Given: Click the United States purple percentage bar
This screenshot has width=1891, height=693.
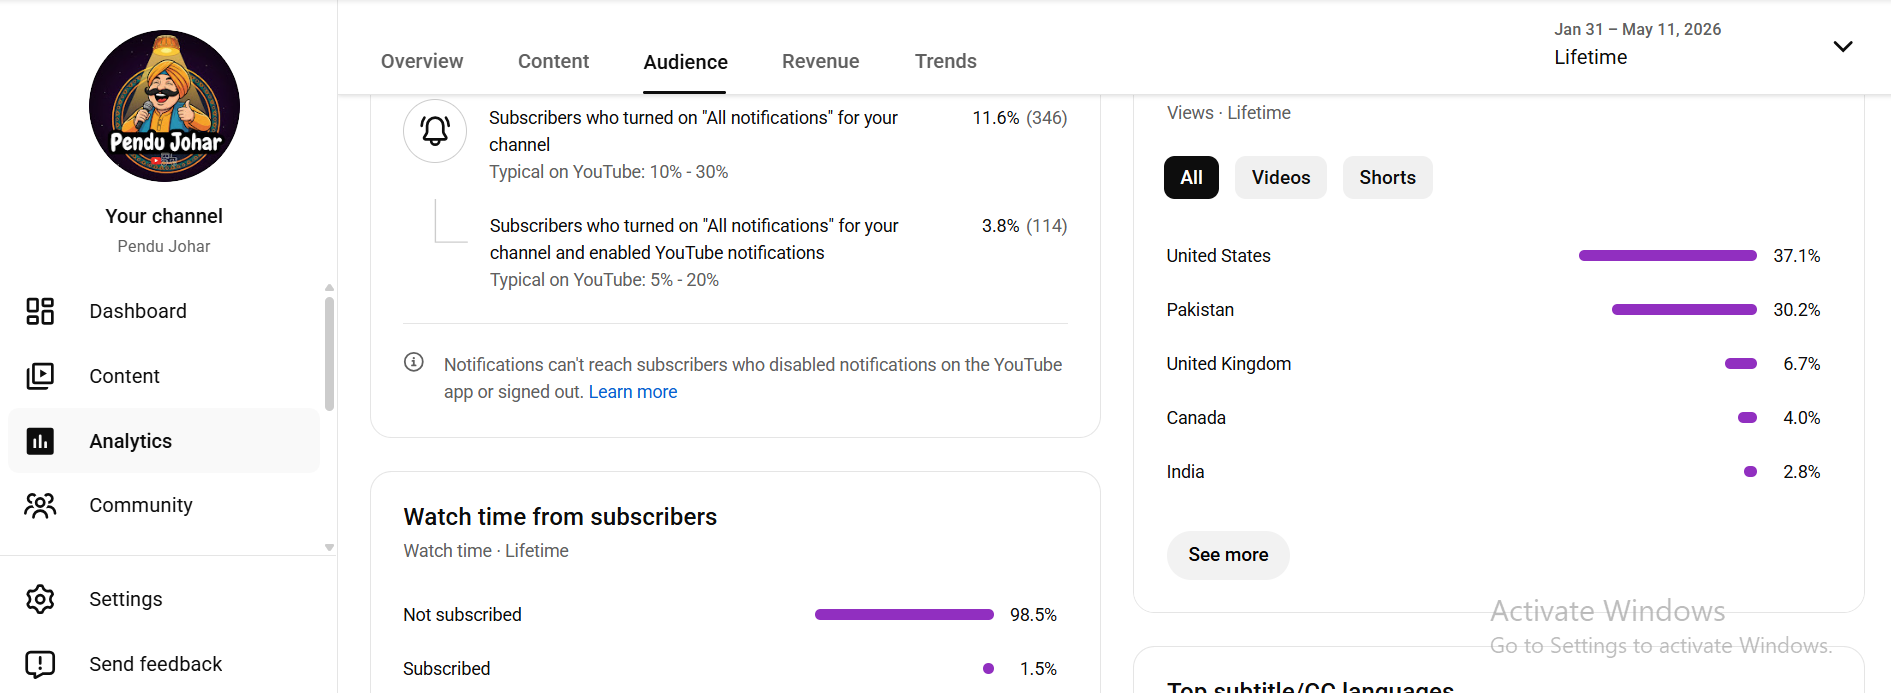Looking at the screenshot, I should coord(1668,256).
